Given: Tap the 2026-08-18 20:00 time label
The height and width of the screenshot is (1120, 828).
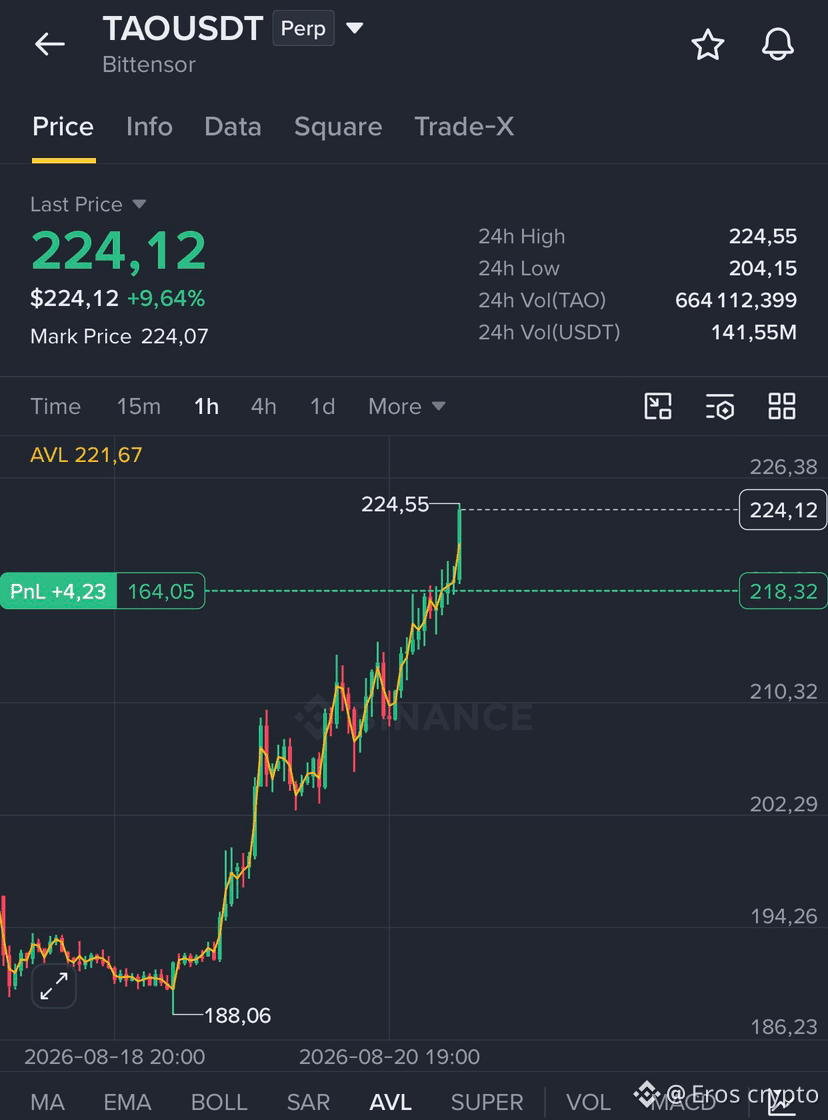Looking at the screenshot, I should [x=114, y=1056].
